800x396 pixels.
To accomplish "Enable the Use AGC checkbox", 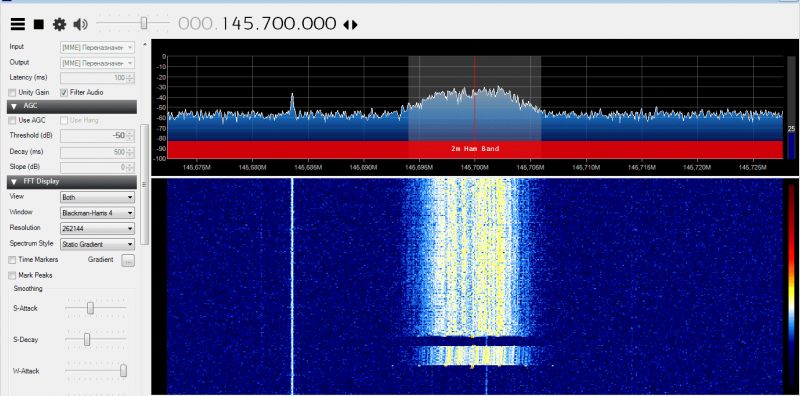I will pos(12,120).
